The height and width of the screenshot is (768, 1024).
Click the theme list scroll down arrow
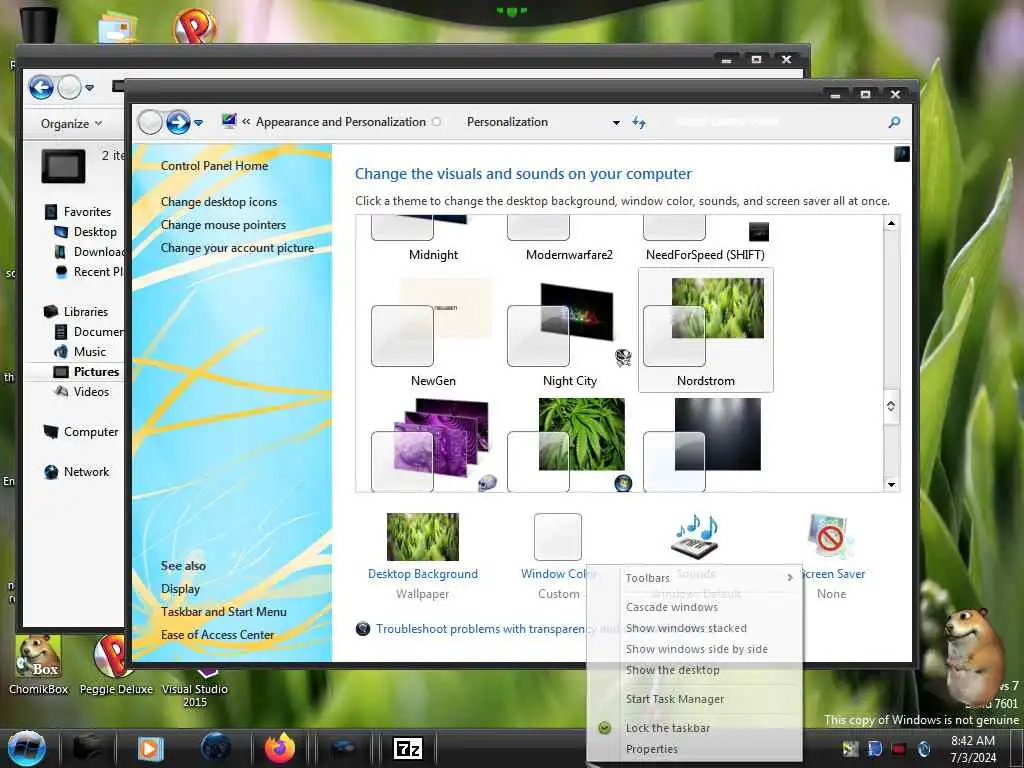pos(891,484)
